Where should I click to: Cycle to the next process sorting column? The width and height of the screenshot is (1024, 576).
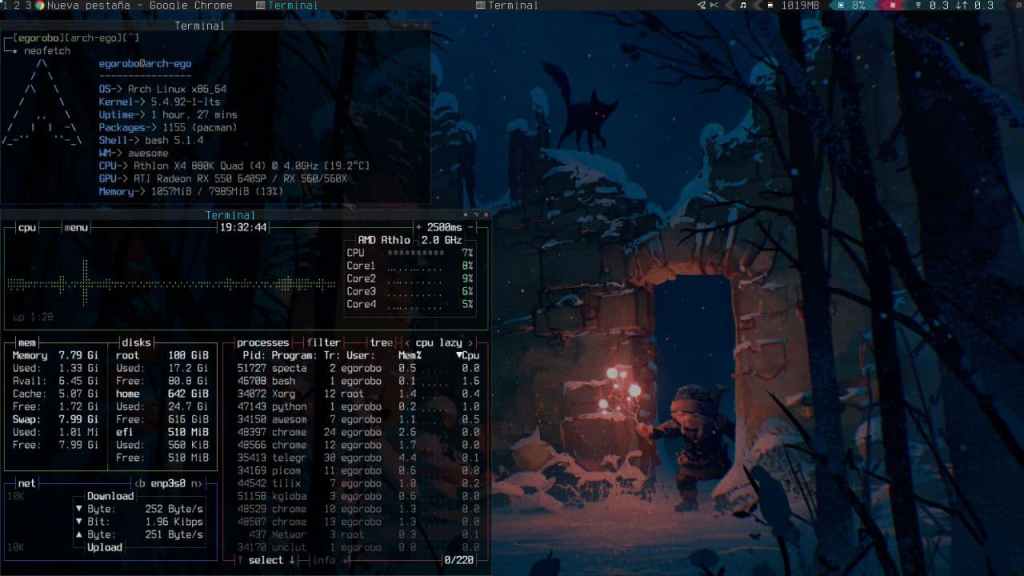470,342
